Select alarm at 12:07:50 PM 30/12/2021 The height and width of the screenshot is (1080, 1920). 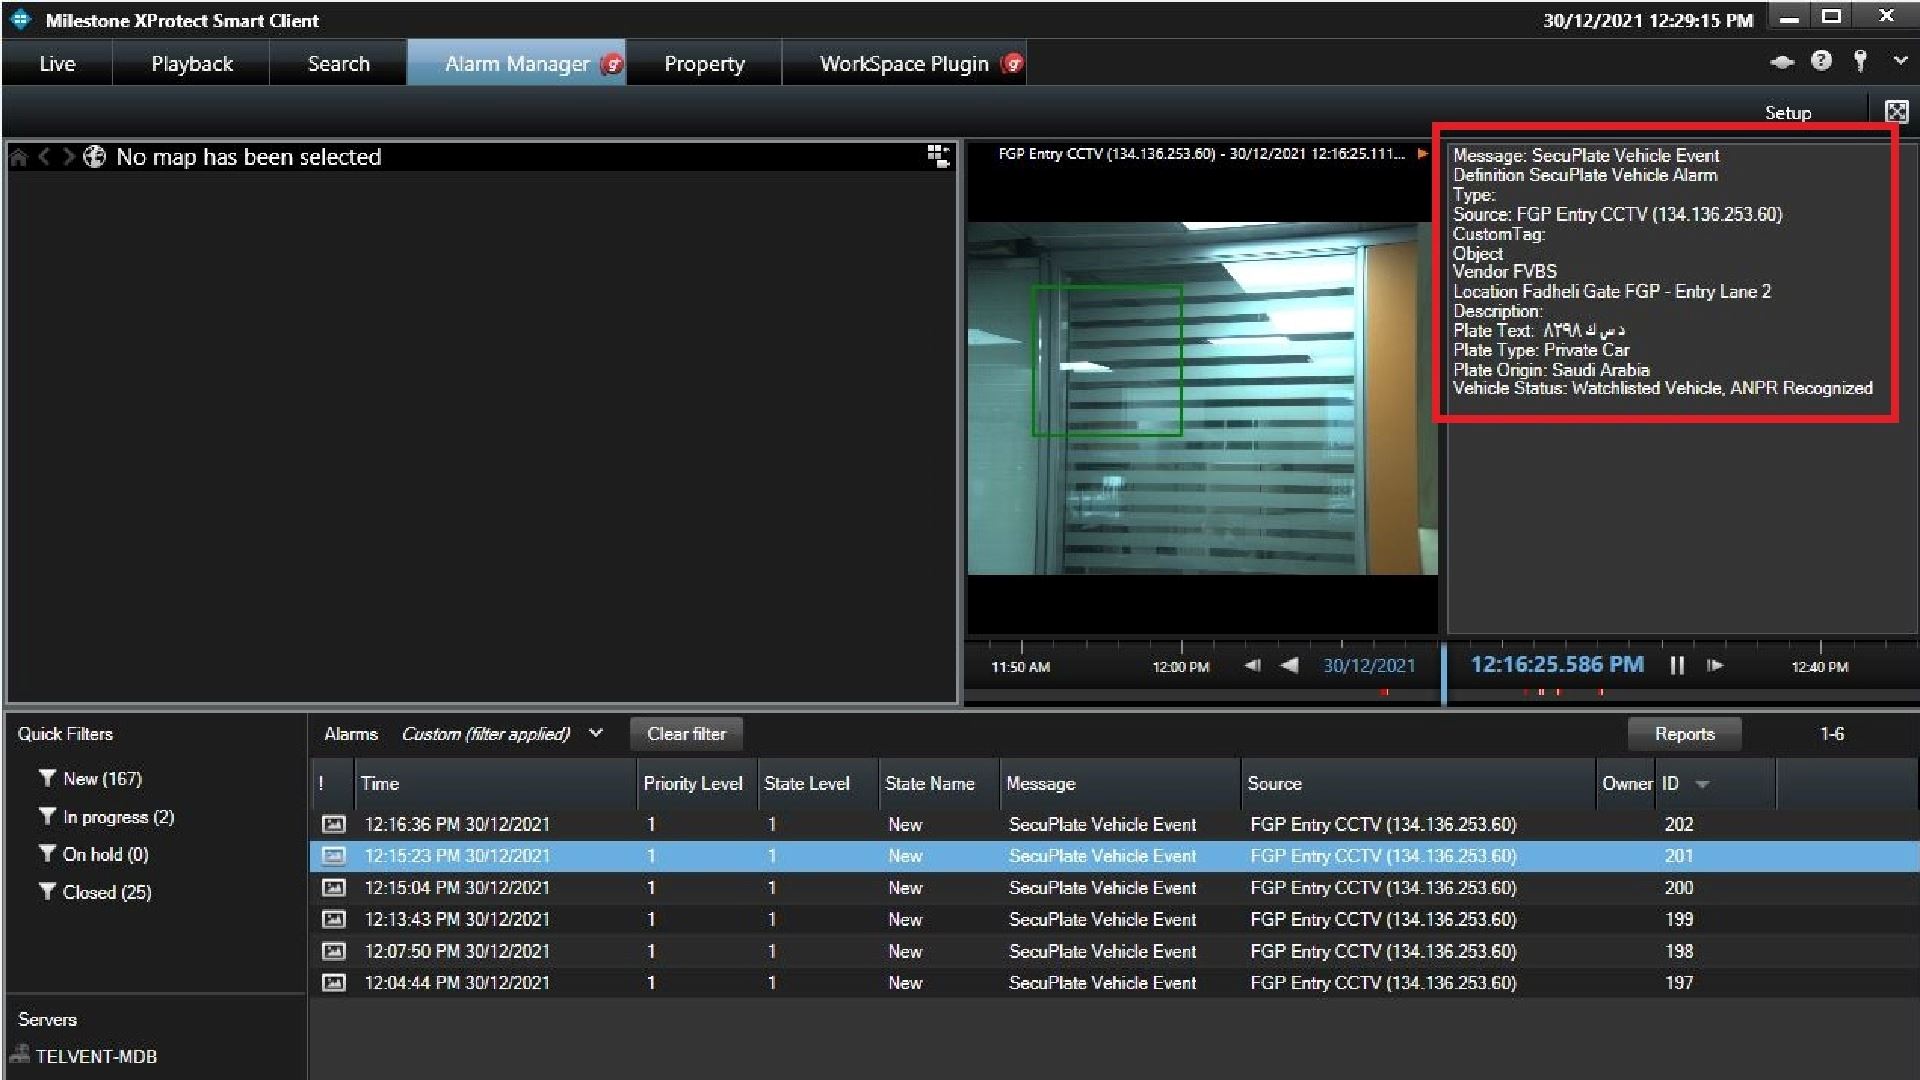point(1113,951)
